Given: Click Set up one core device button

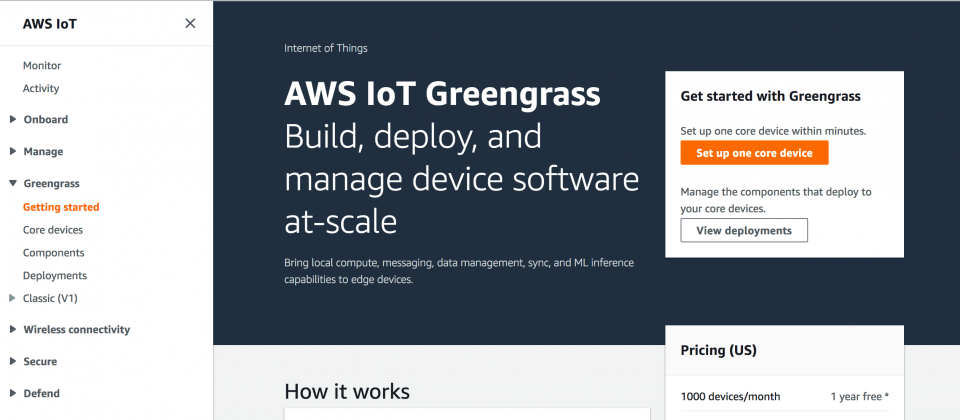Looking at the screenshot, I should tap(754, 153).
